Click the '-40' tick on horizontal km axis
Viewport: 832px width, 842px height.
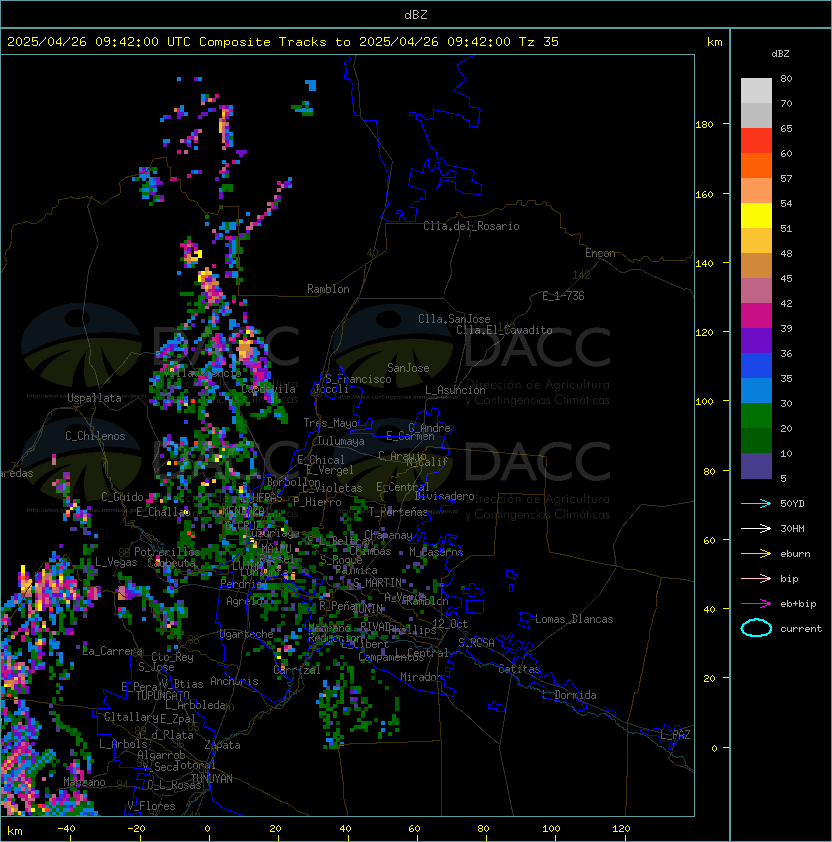(67, 829)
